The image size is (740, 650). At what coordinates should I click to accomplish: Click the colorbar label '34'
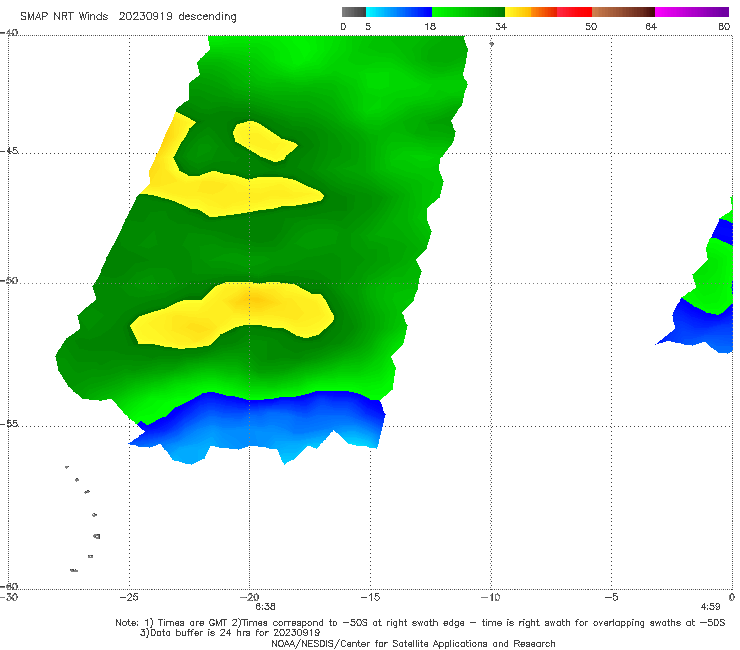(x=501, y=26)
